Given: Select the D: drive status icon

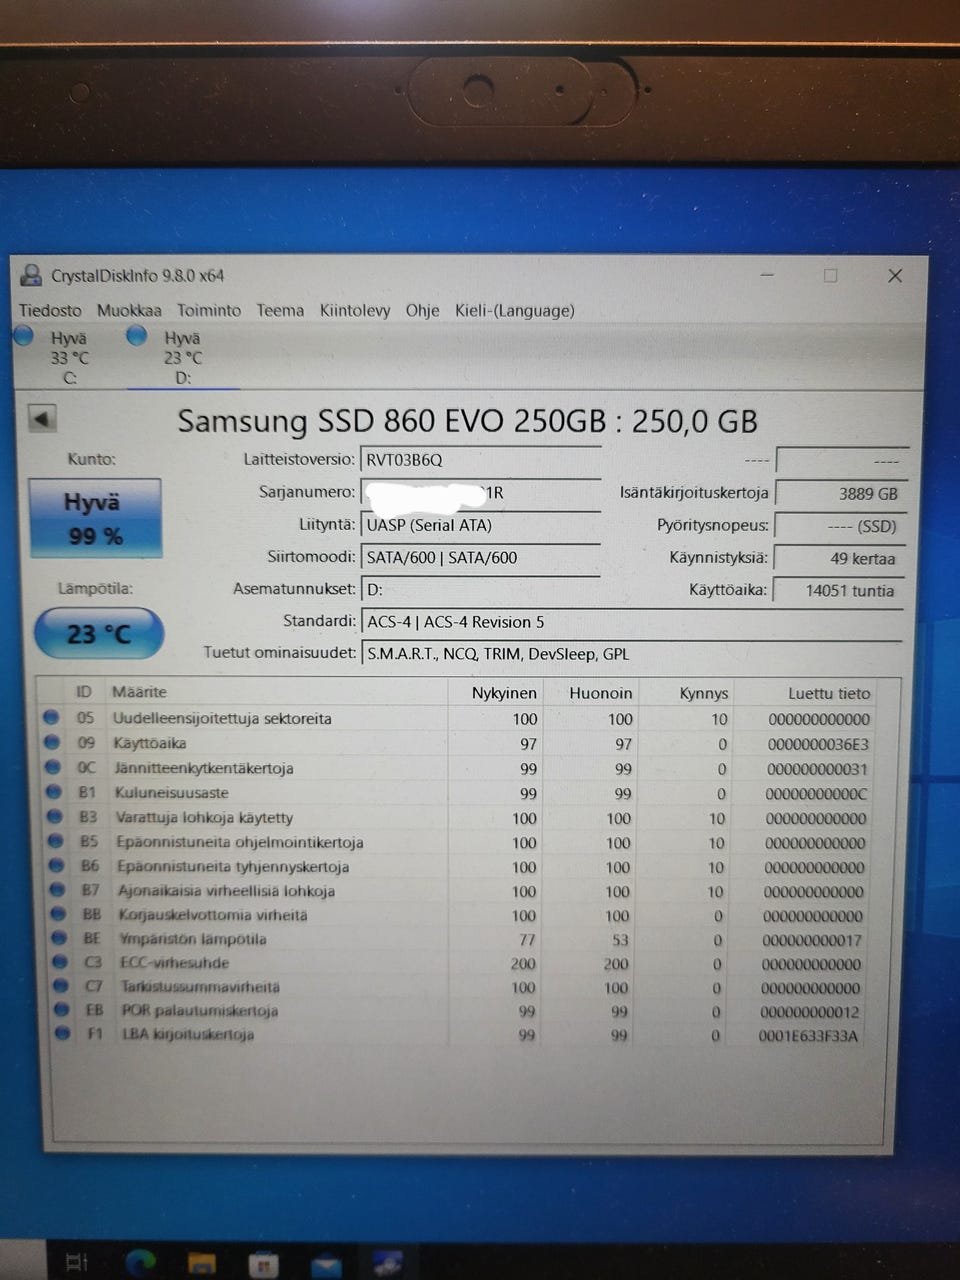Looking at the screenshot, I should [137, 336].
